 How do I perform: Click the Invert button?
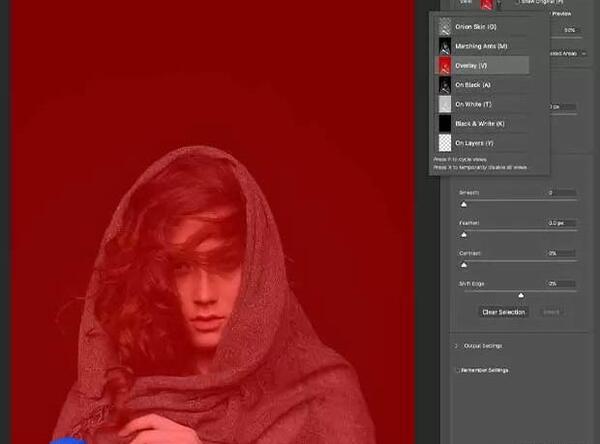[551, 312]
